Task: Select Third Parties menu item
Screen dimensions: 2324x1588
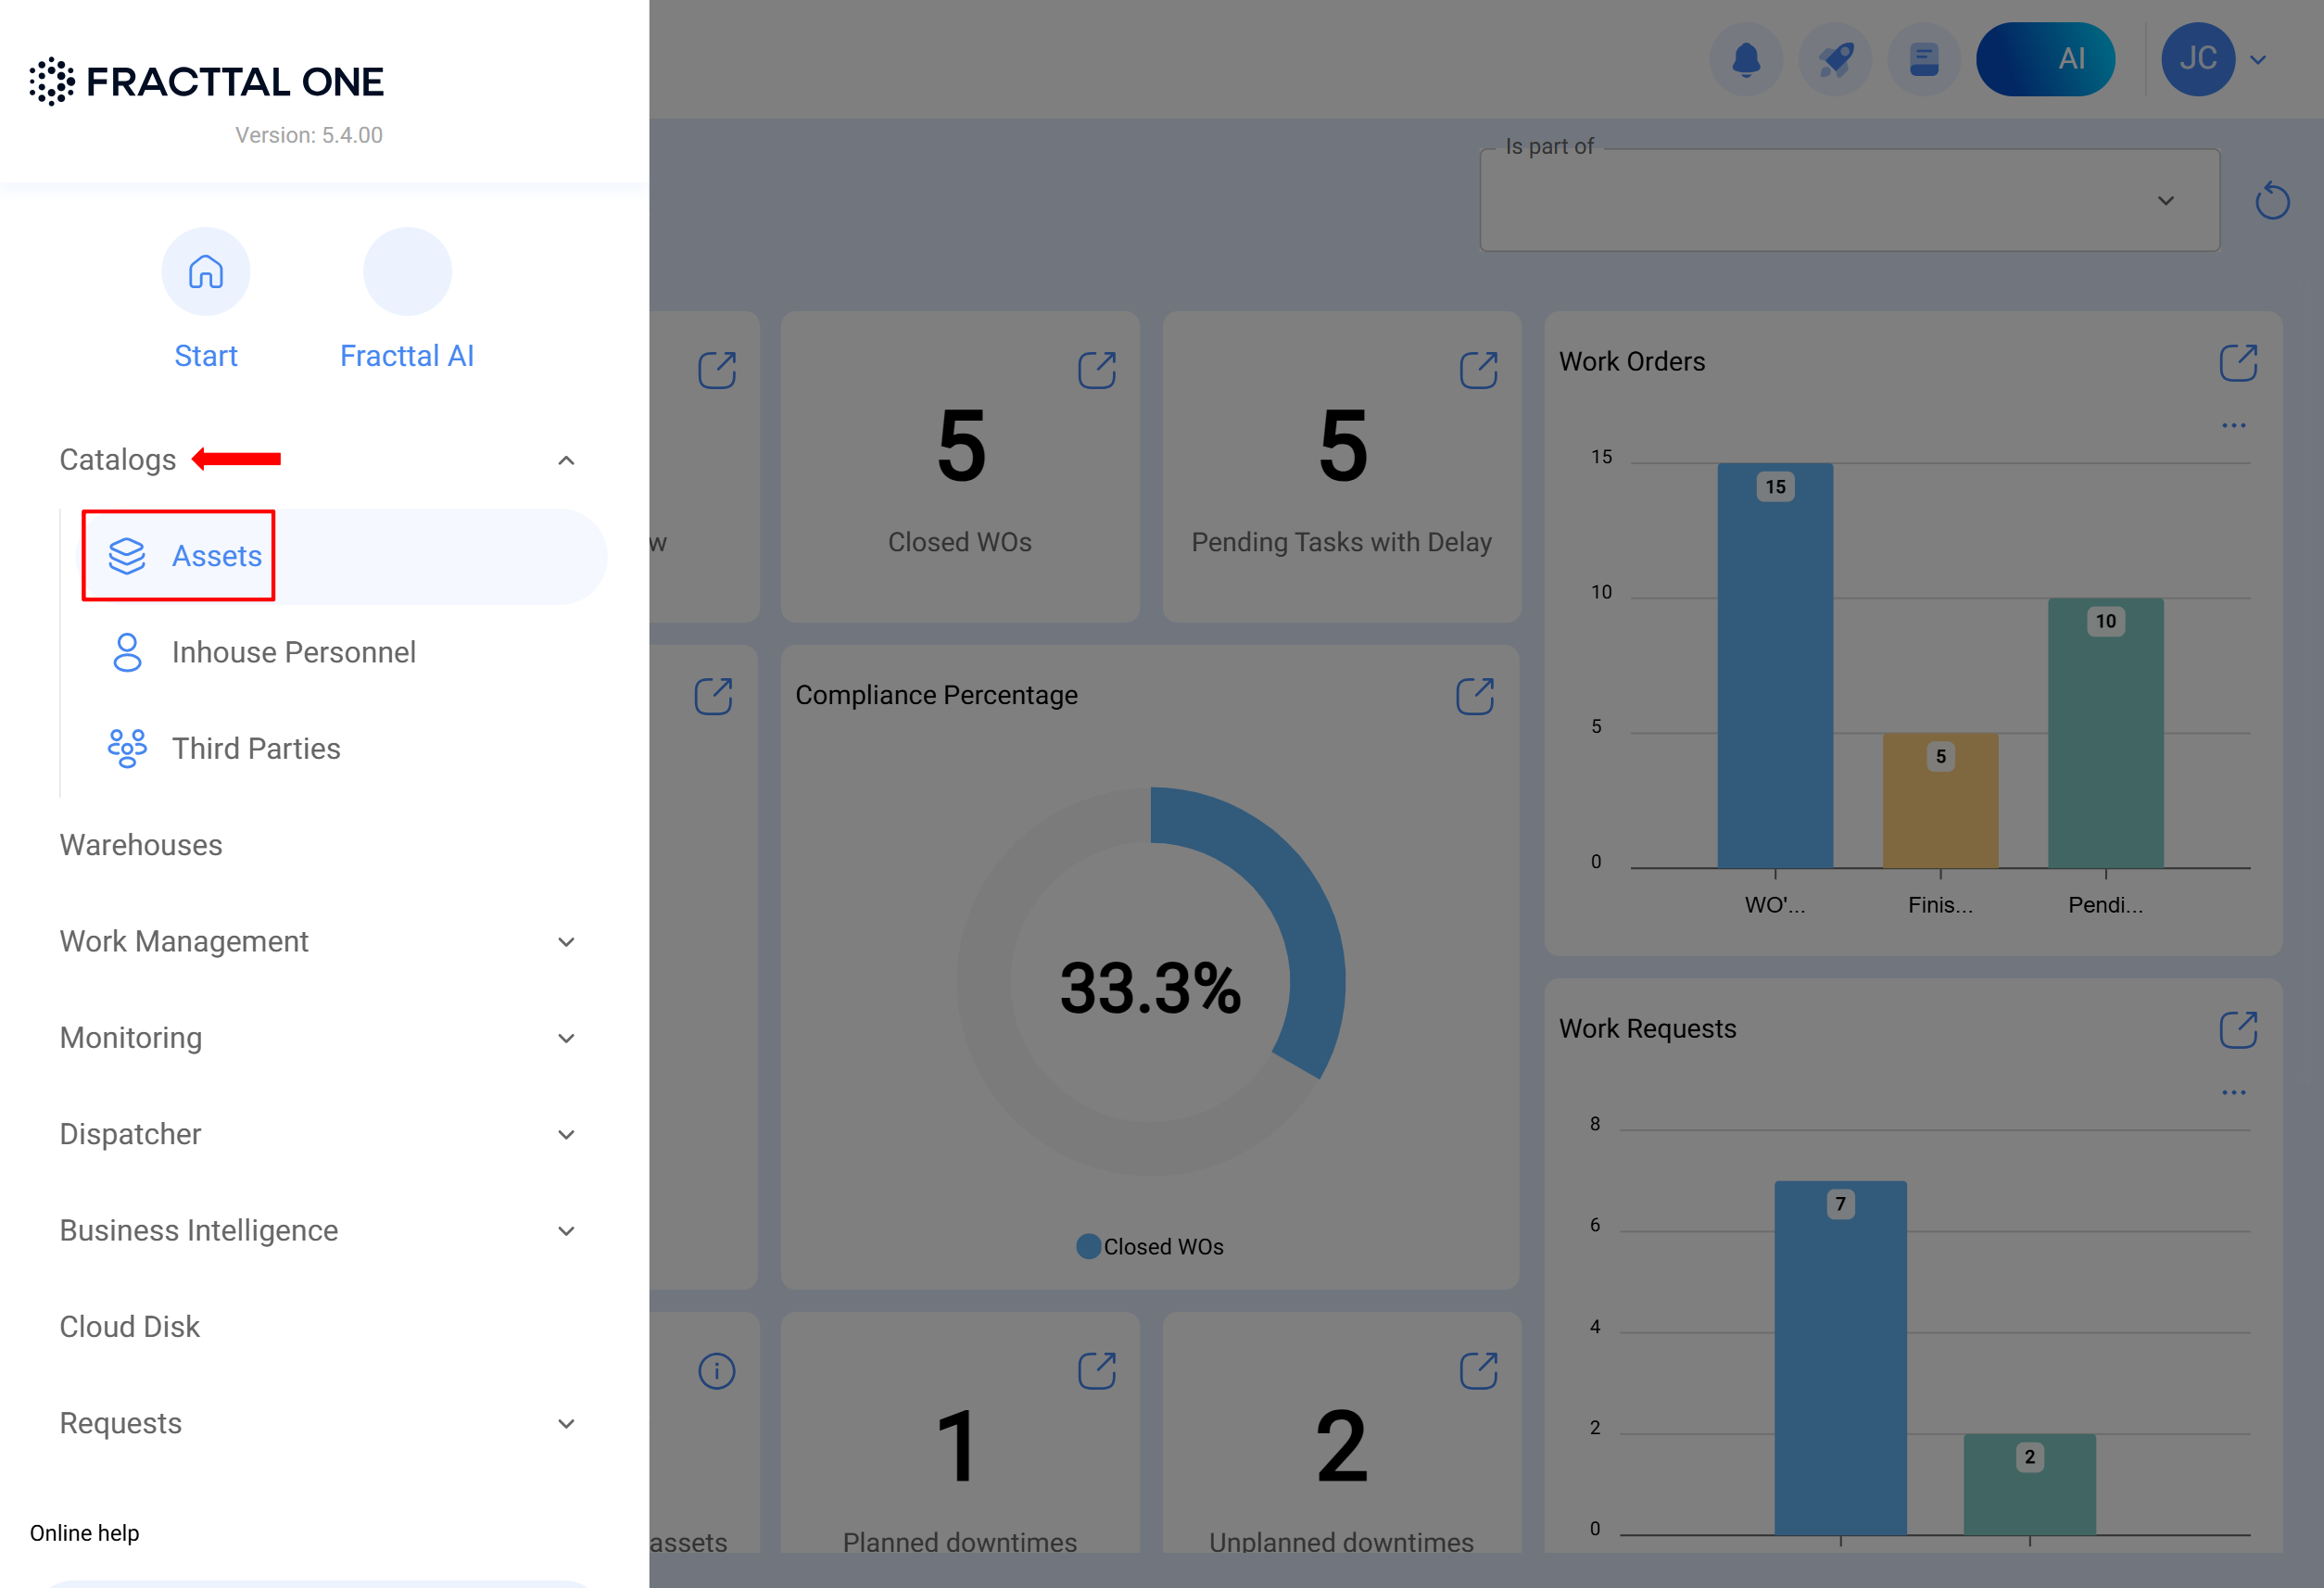Action: point(256,749)
